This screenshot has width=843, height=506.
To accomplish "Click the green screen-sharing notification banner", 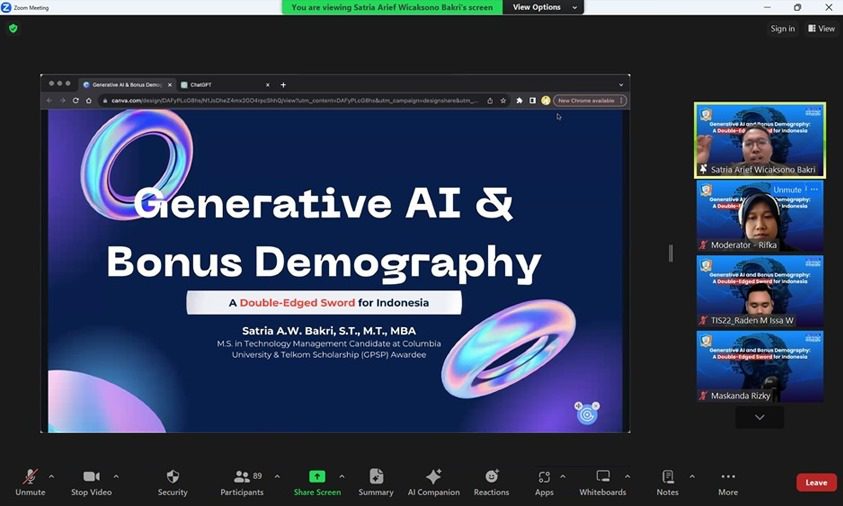I will [x=392, y=8].
